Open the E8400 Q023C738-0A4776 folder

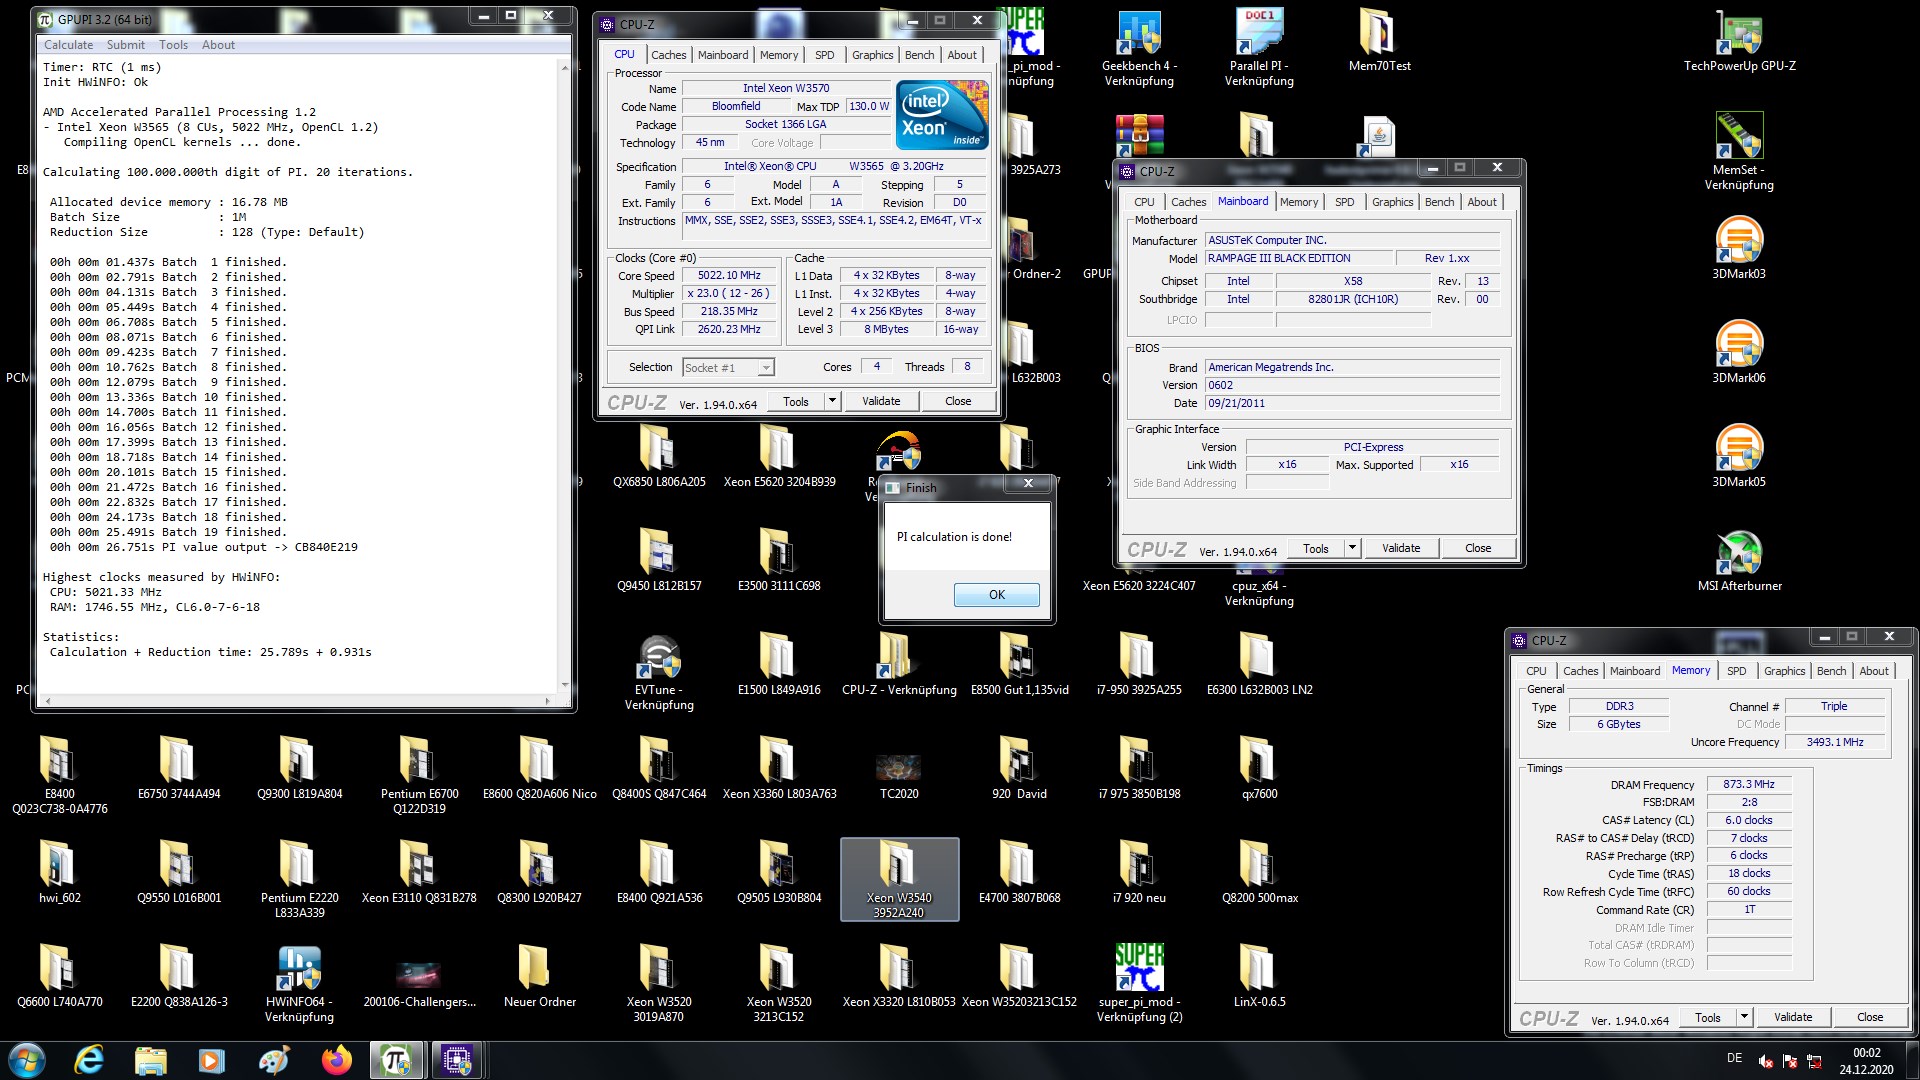[59, 776]
